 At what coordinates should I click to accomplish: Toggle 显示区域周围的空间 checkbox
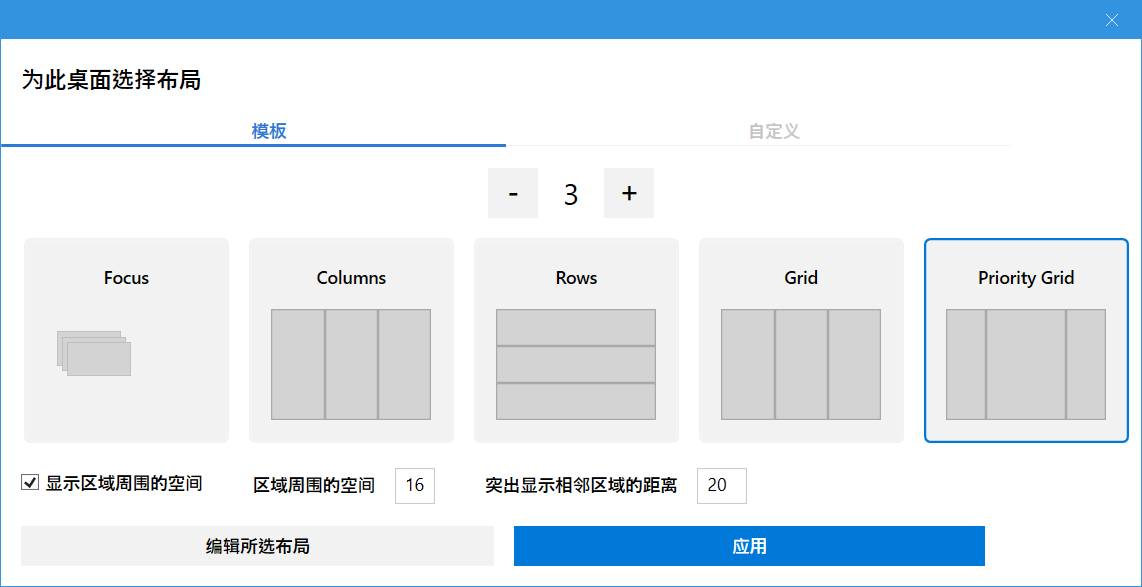pos(30,483)
